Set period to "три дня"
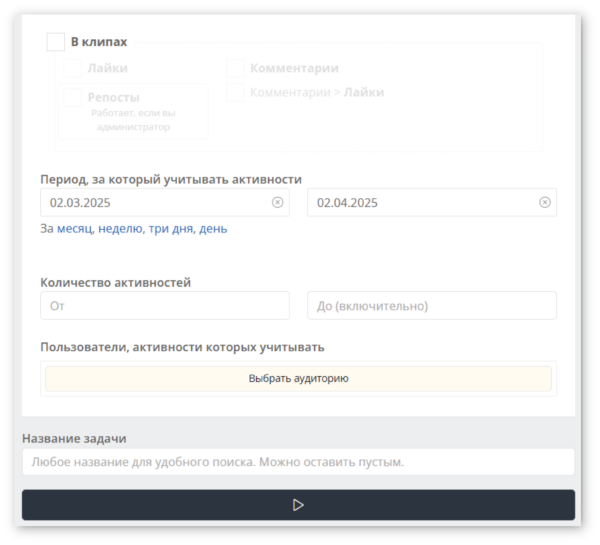Image resolution: width=600 pixels, height=545 pixels. (x=171, y=228)
